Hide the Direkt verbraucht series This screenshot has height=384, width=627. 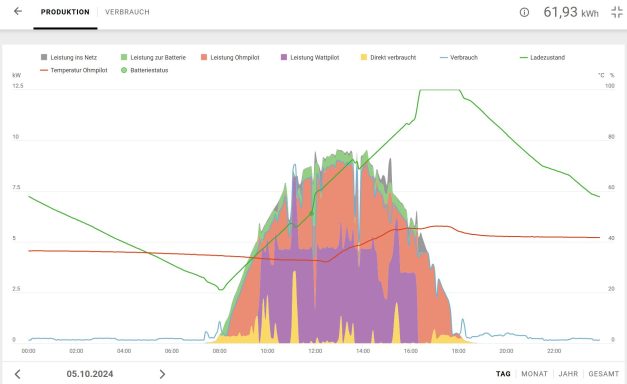(388, 57)
